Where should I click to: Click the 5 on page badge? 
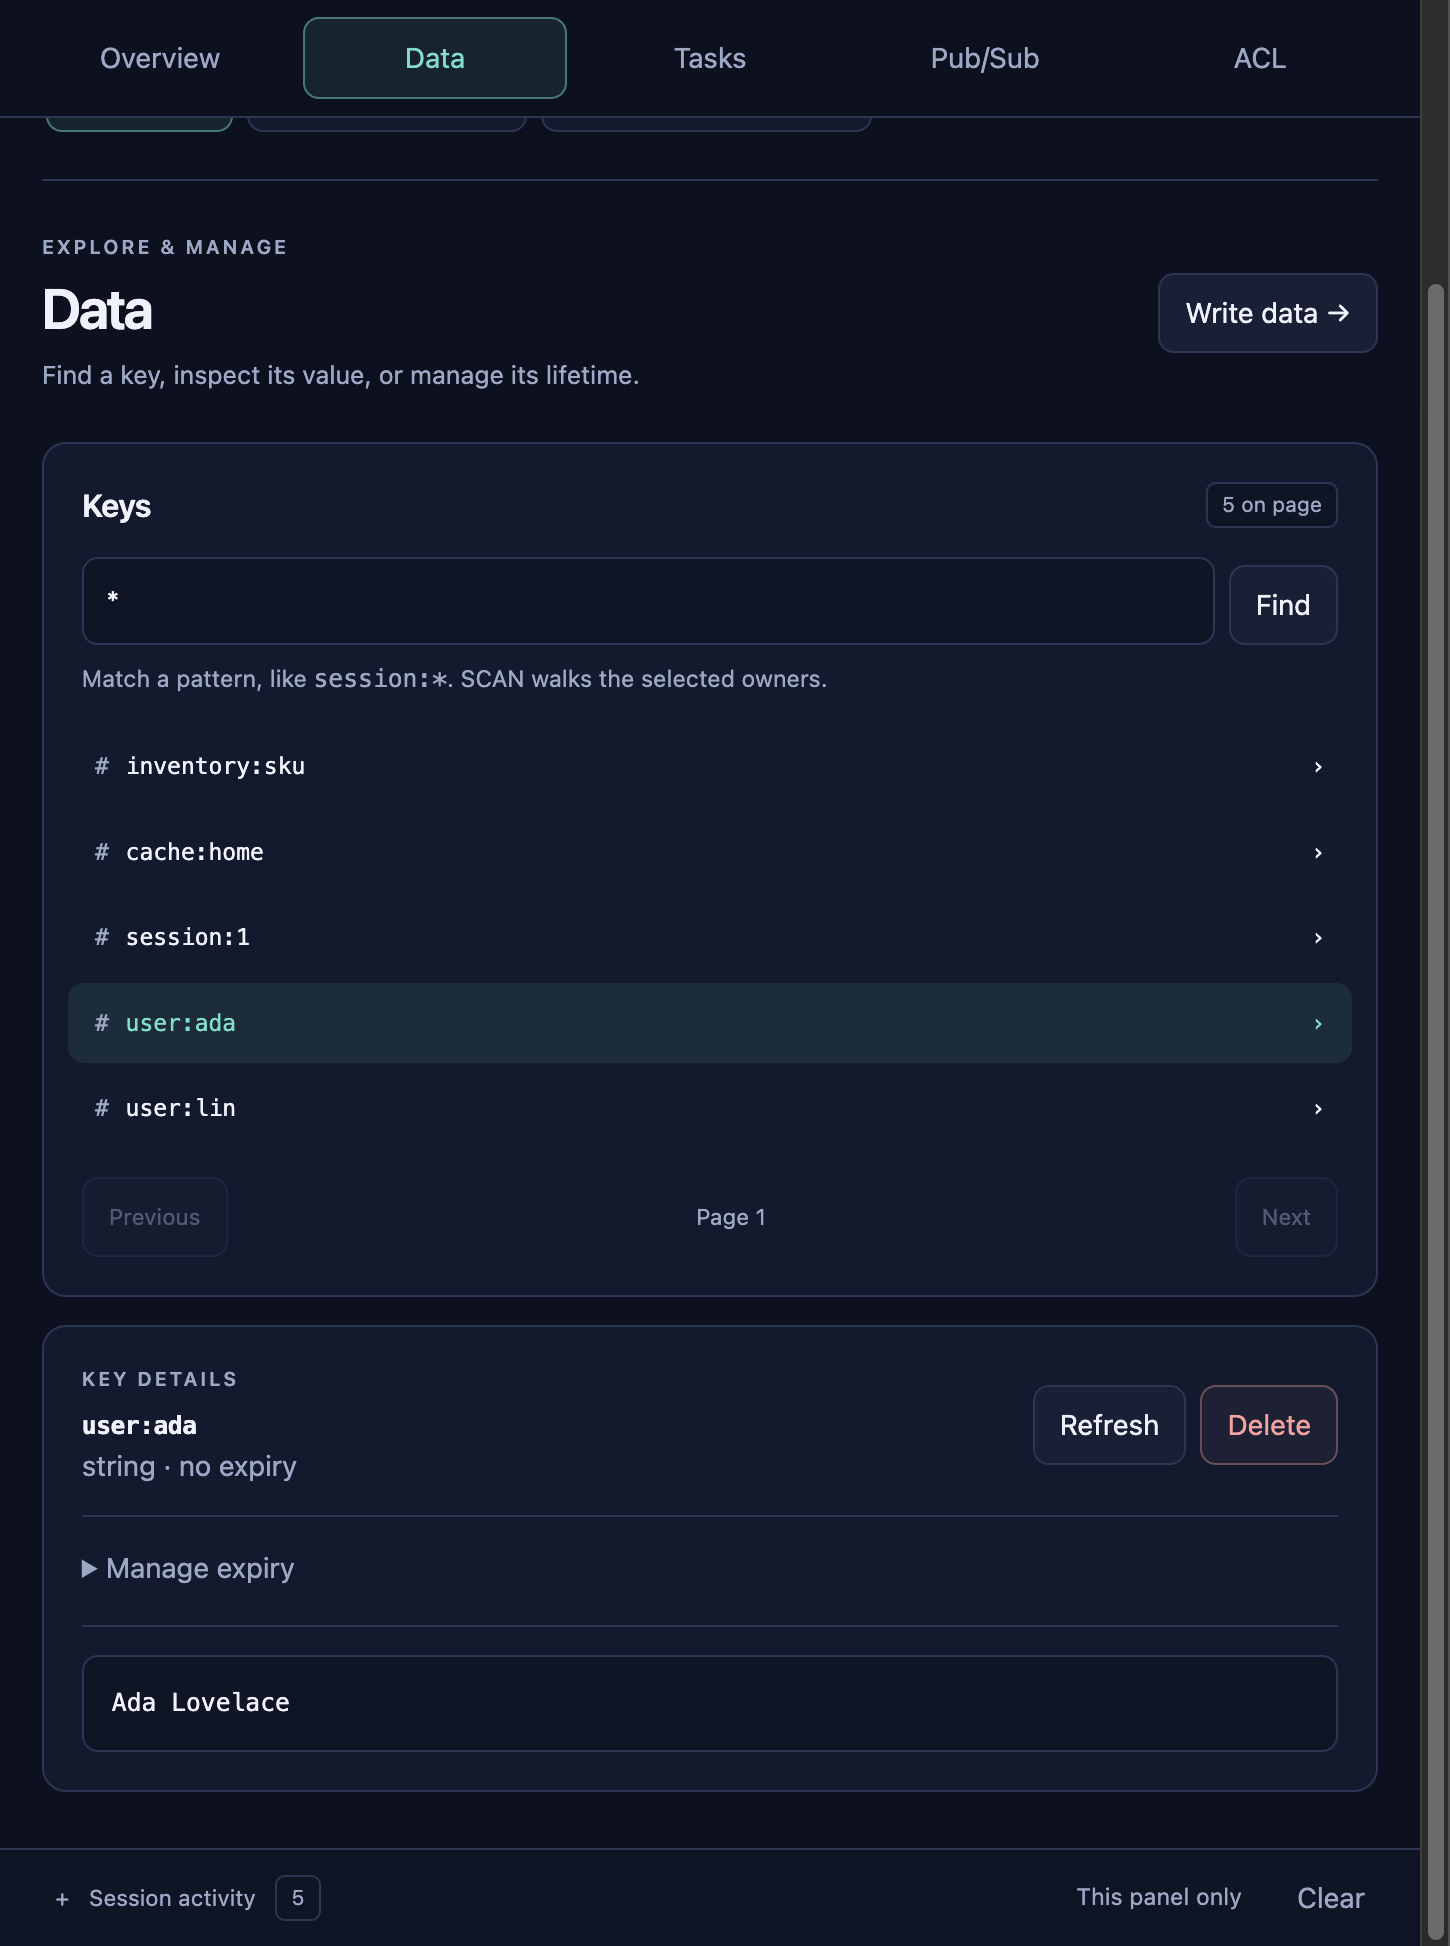(1272, 505)
